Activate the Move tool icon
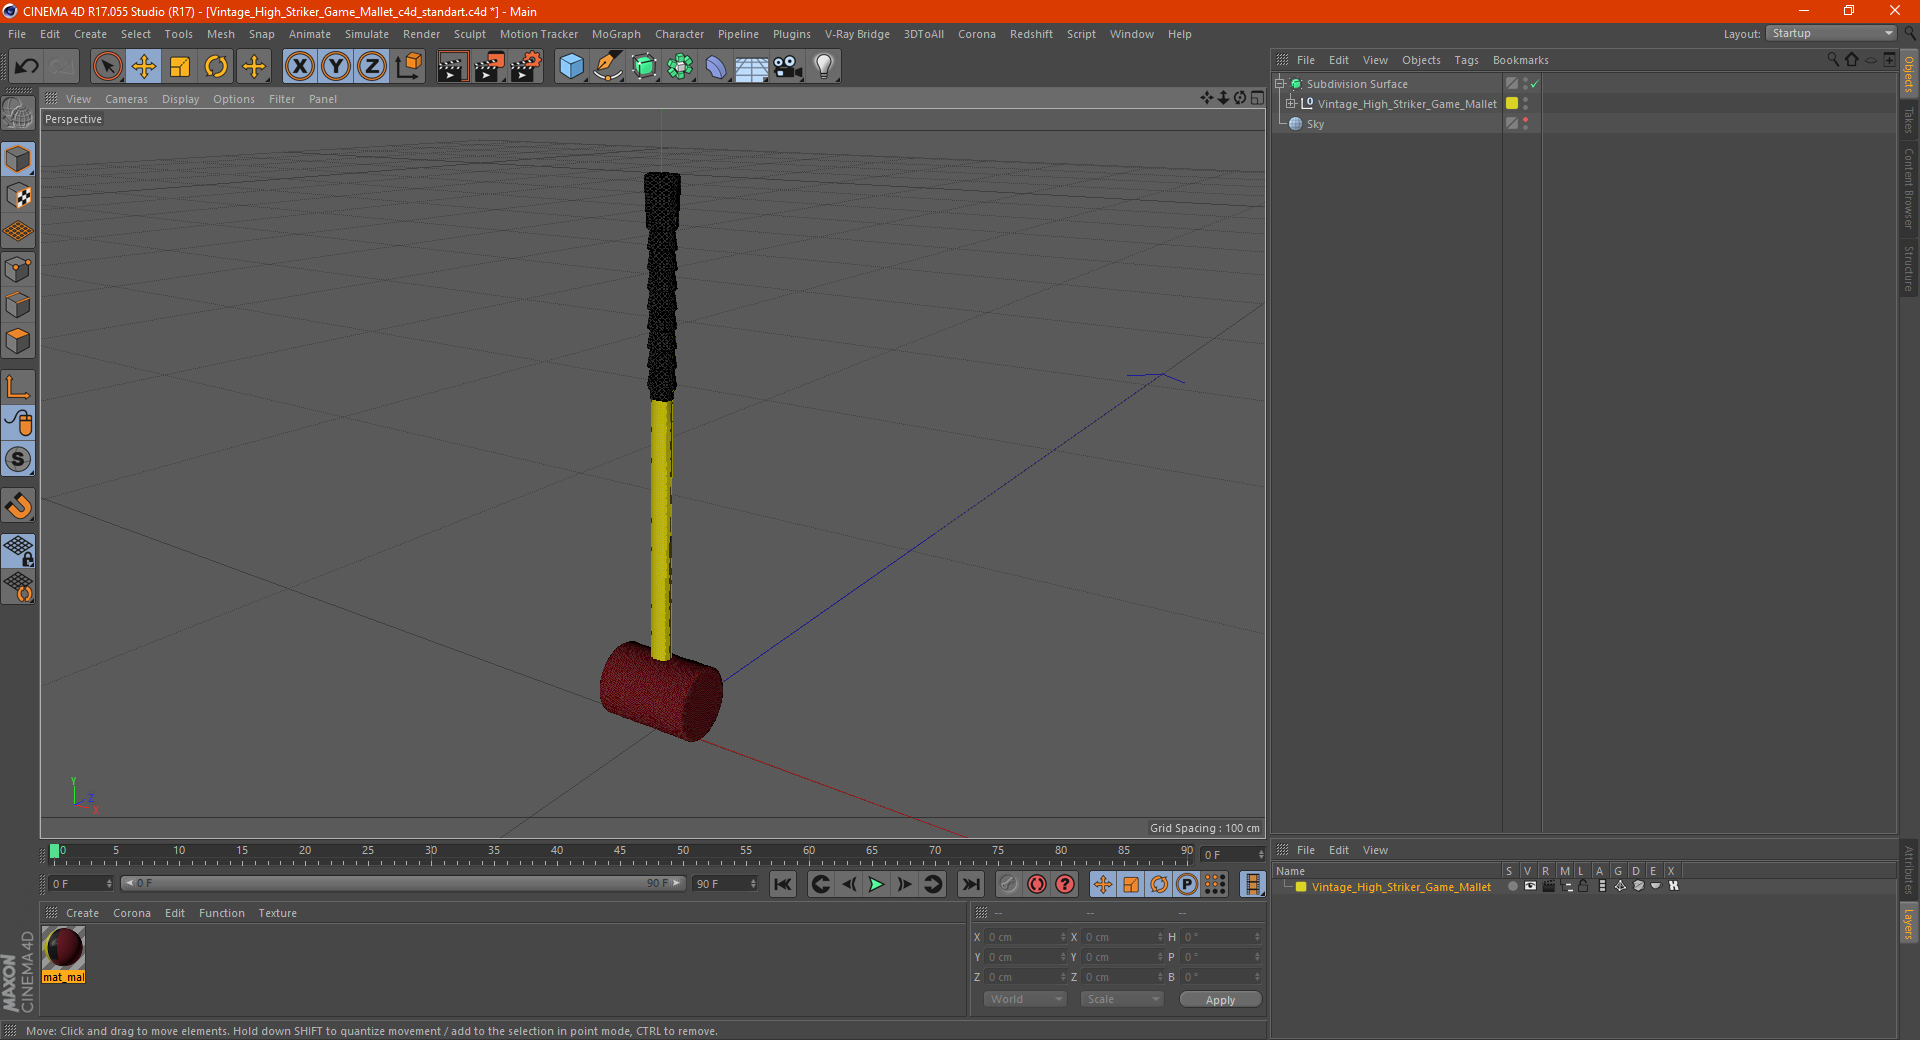 click(144, 67)
